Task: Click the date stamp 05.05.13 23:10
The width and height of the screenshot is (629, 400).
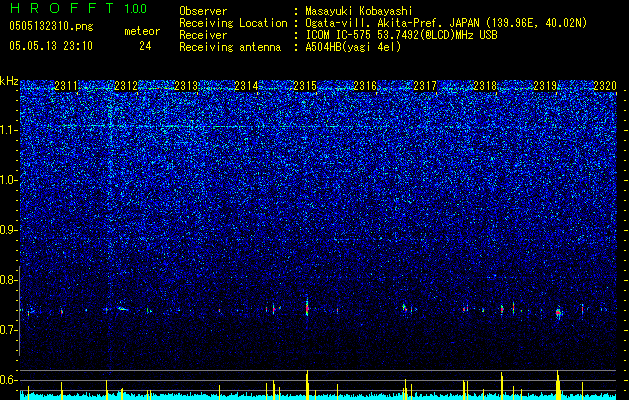Action: [x=51, y=46]
